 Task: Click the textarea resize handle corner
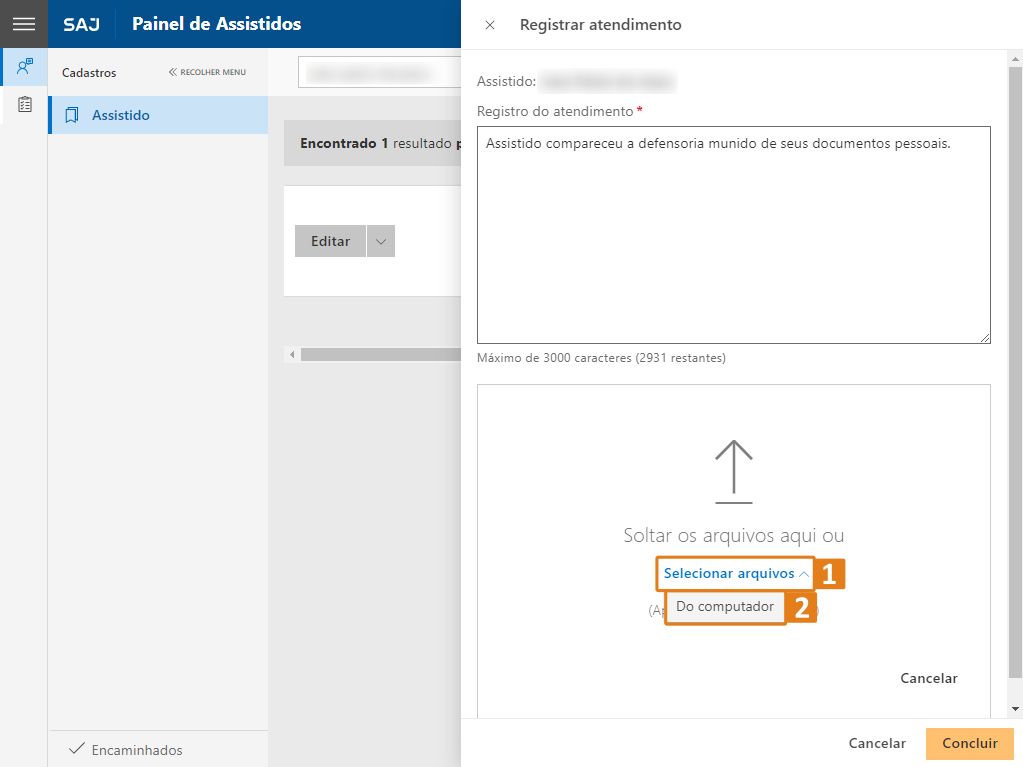(x=985, y=337)
